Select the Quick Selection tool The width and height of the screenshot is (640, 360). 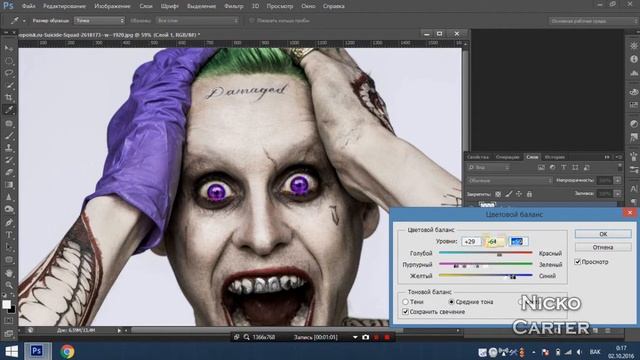pyautogui.click(x=9, y=85)
